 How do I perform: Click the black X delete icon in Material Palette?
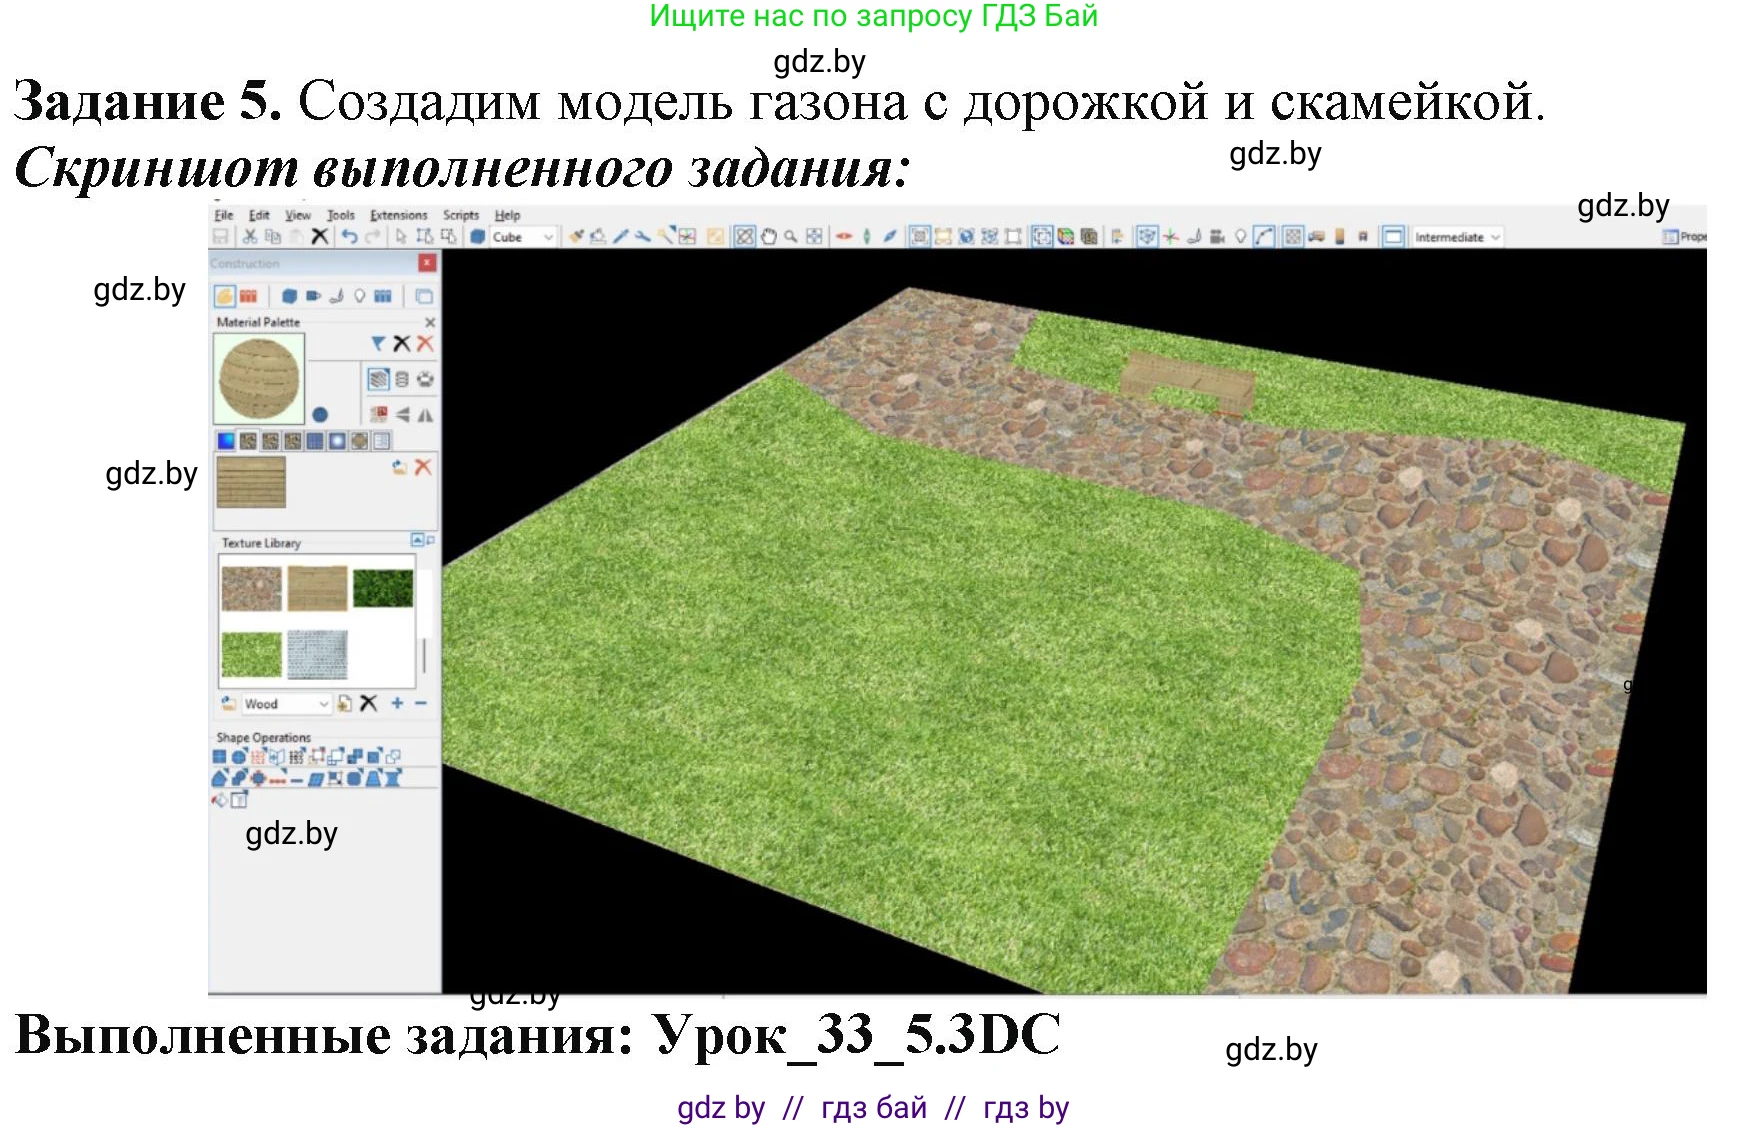tap(402, 344)
